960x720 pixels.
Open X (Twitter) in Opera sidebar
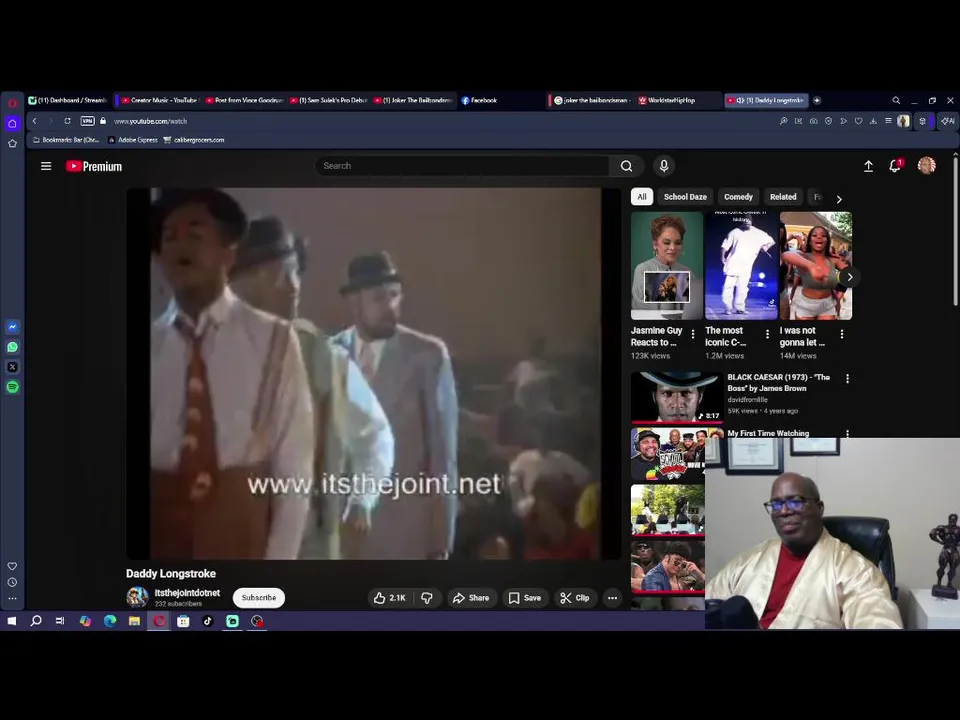(12, 367)
